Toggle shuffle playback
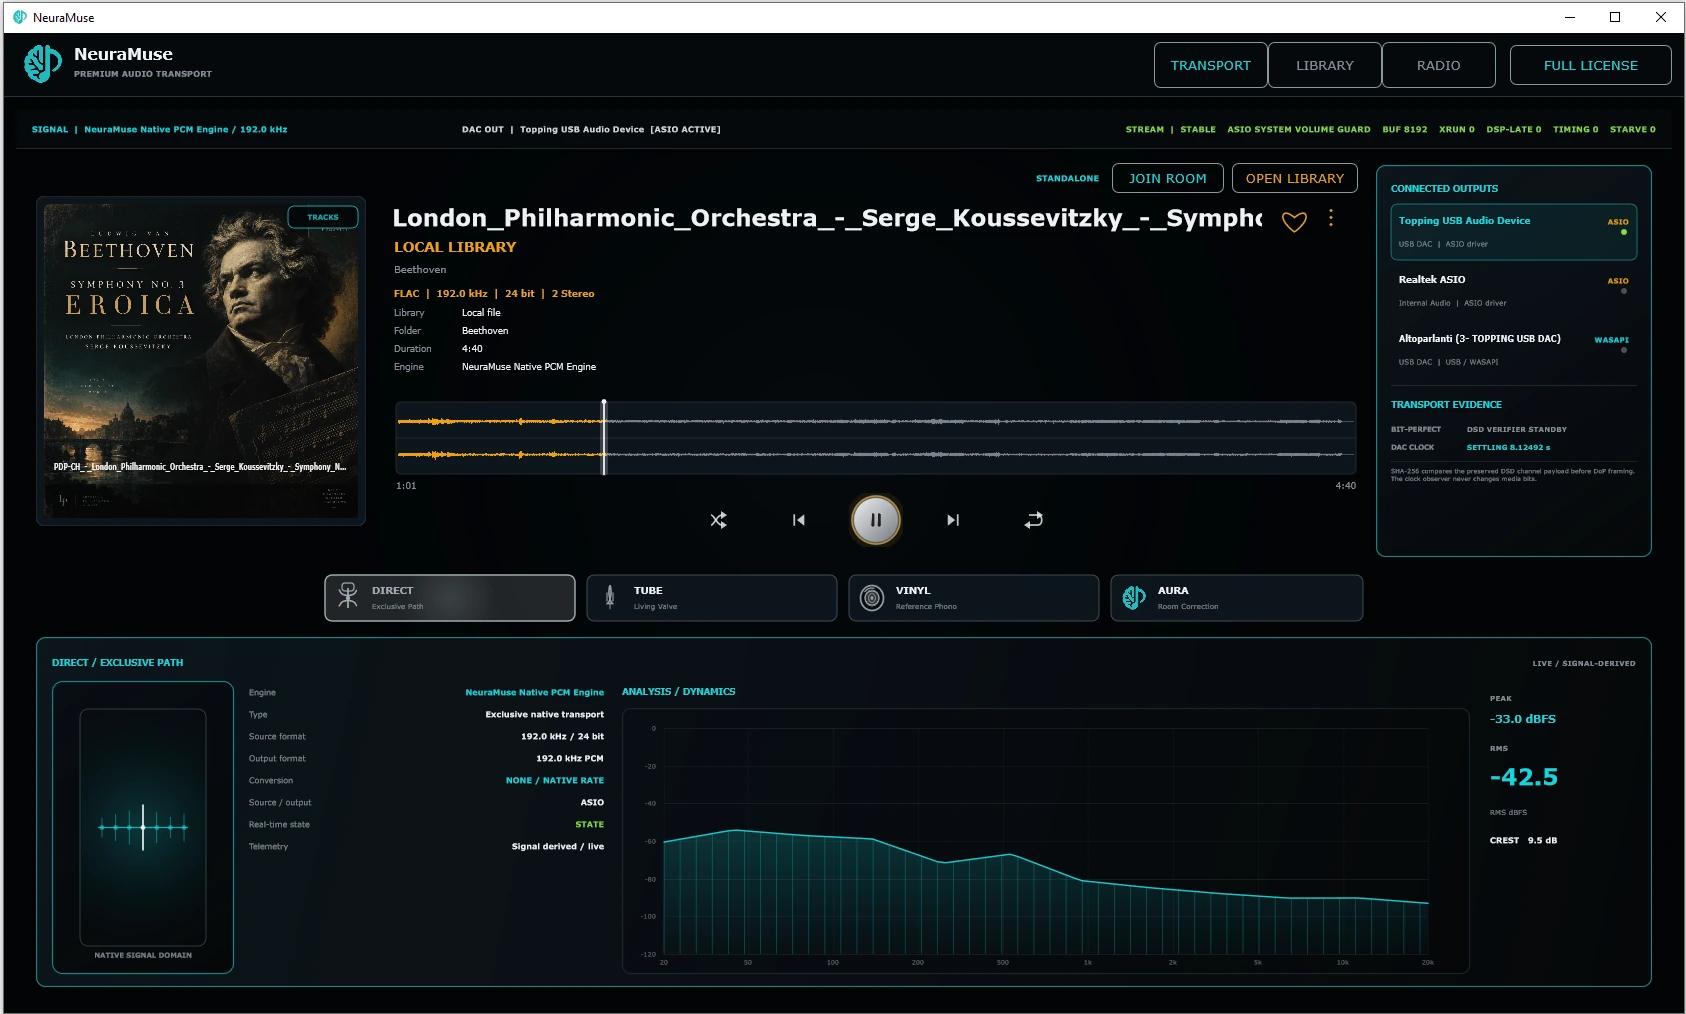This screenshot has width=1686, height=1014. point(718,520)
